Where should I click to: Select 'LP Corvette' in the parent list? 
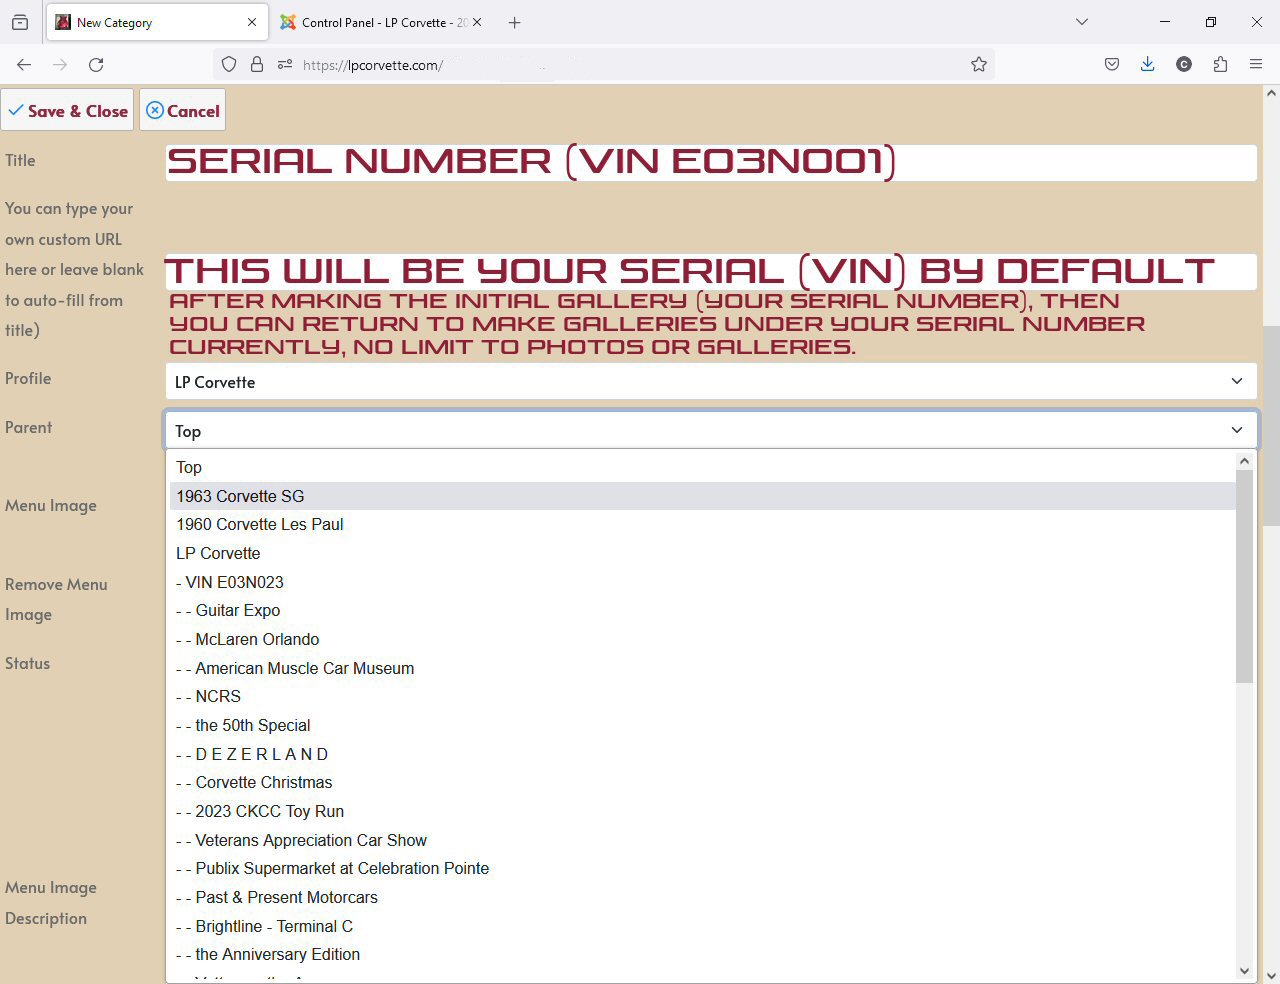coord(703,553)
